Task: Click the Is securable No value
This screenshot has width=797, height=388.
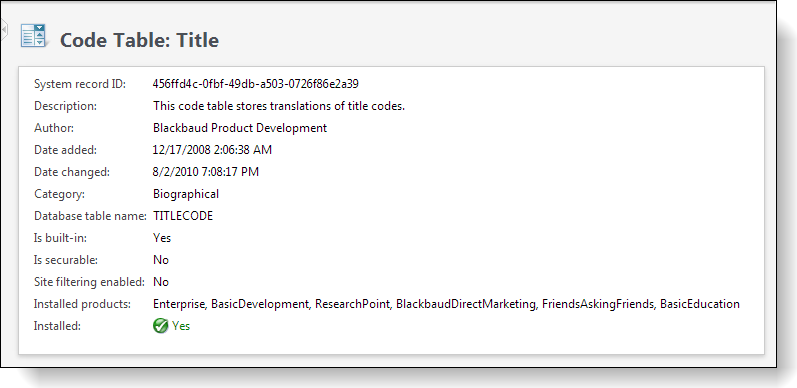Action: 161,260
